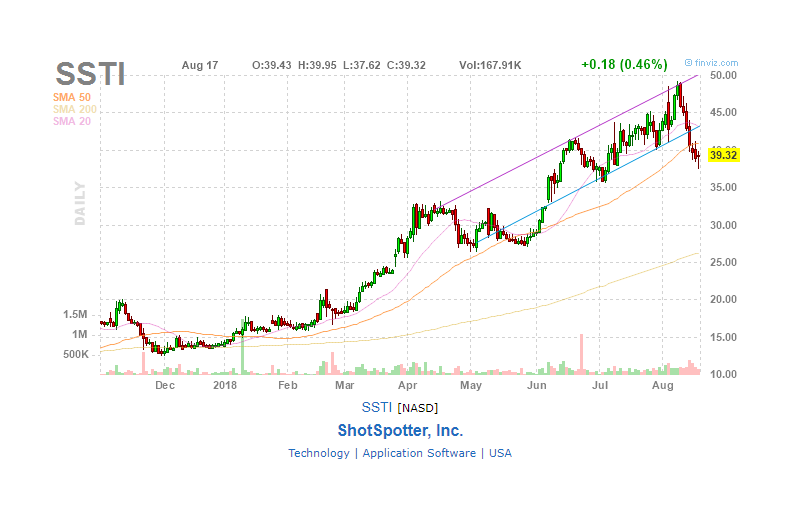Click the L:37.62 low price value
The image size is (791, 513).
(x=362, y=65)
